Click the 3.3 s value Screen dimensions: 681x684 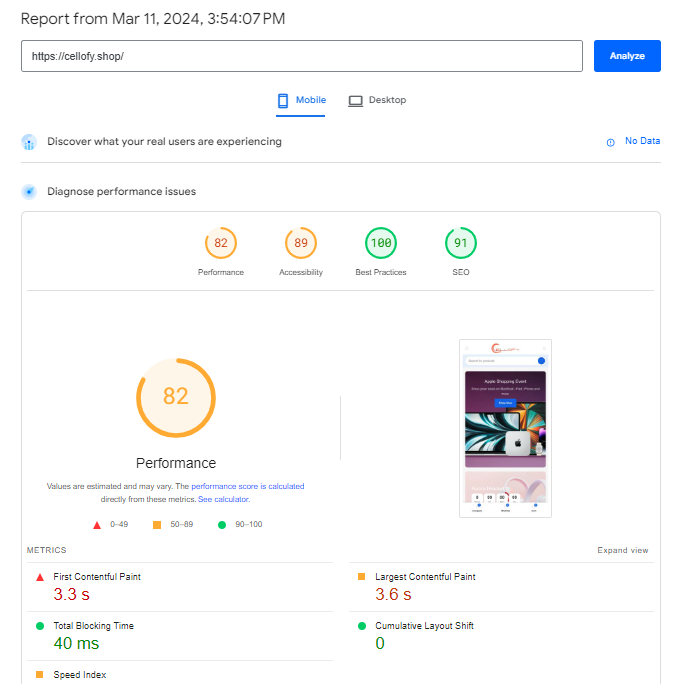pos(72,594)
